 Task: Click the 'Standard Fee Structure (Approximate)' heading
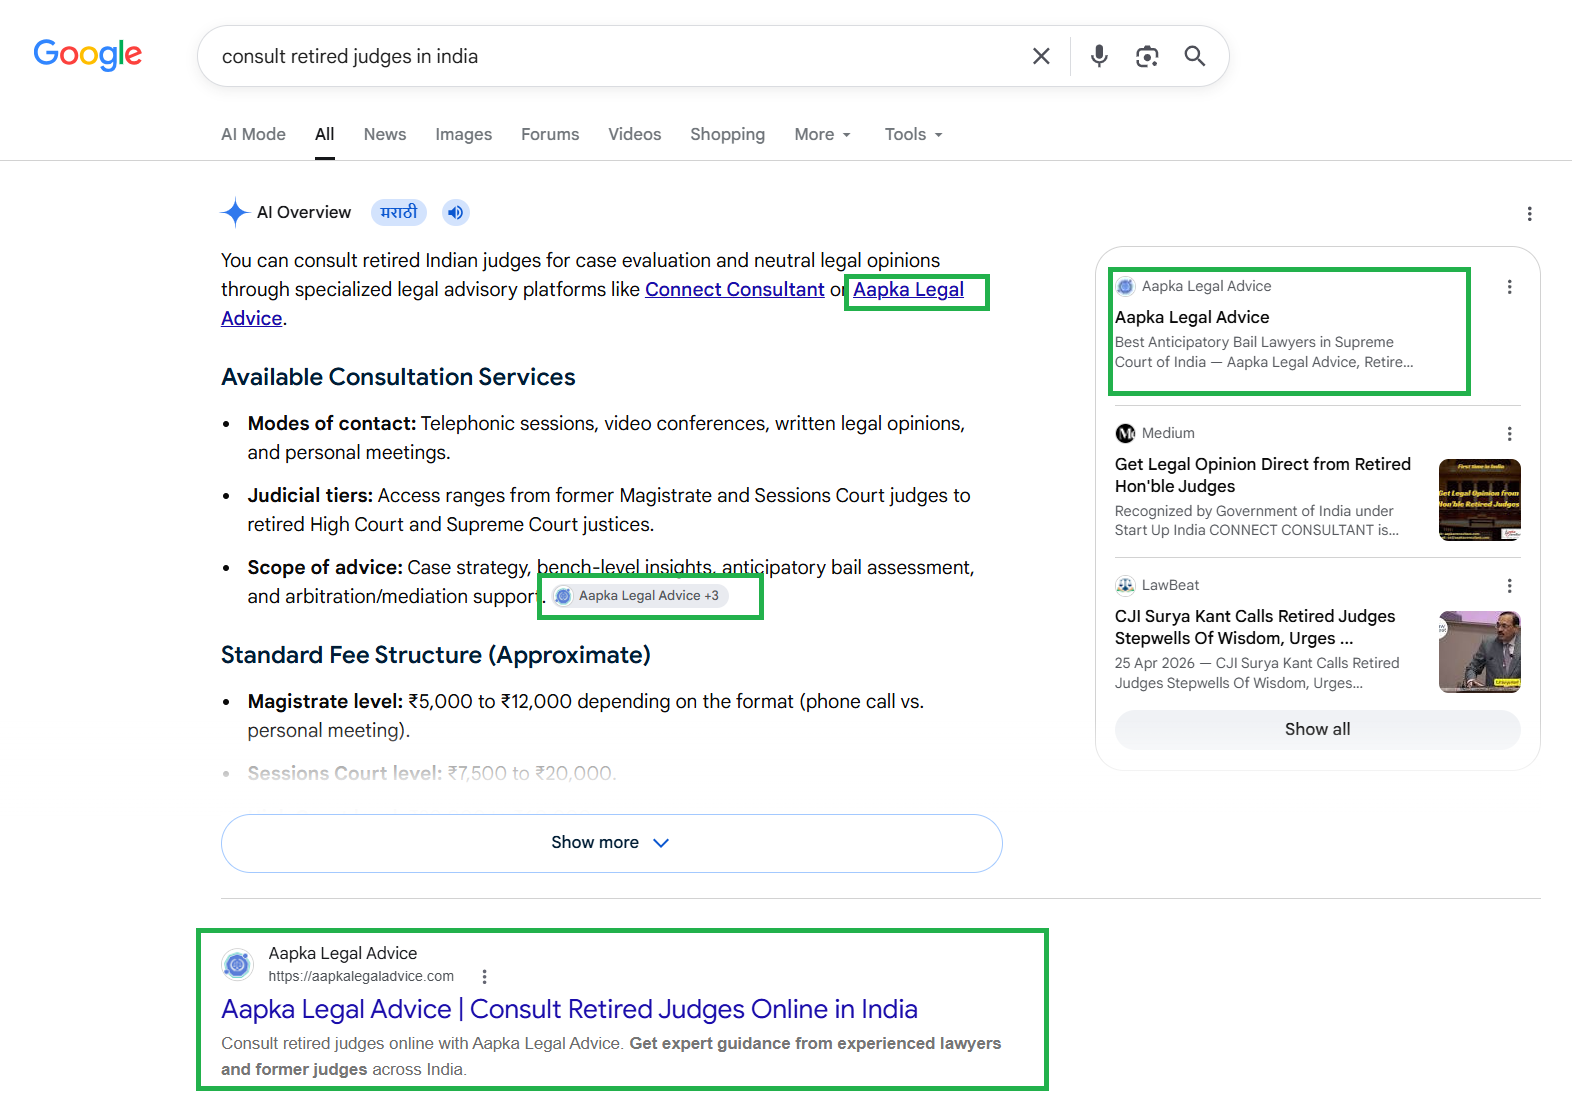click(x=436, y=655)
